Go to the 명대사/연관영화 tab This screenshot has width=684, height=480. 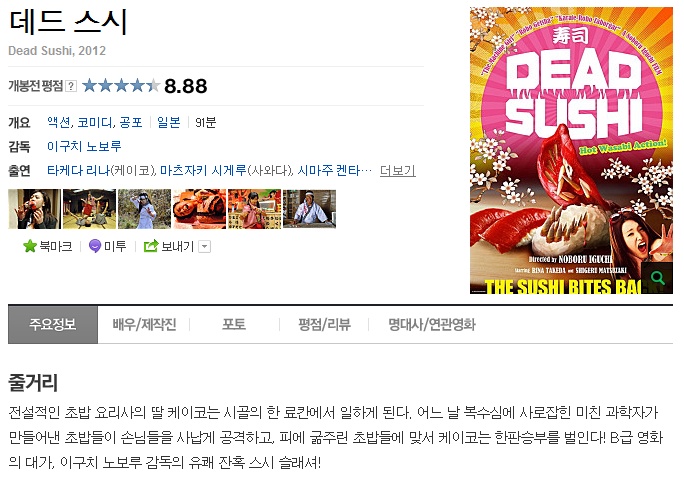pos(432,324)
